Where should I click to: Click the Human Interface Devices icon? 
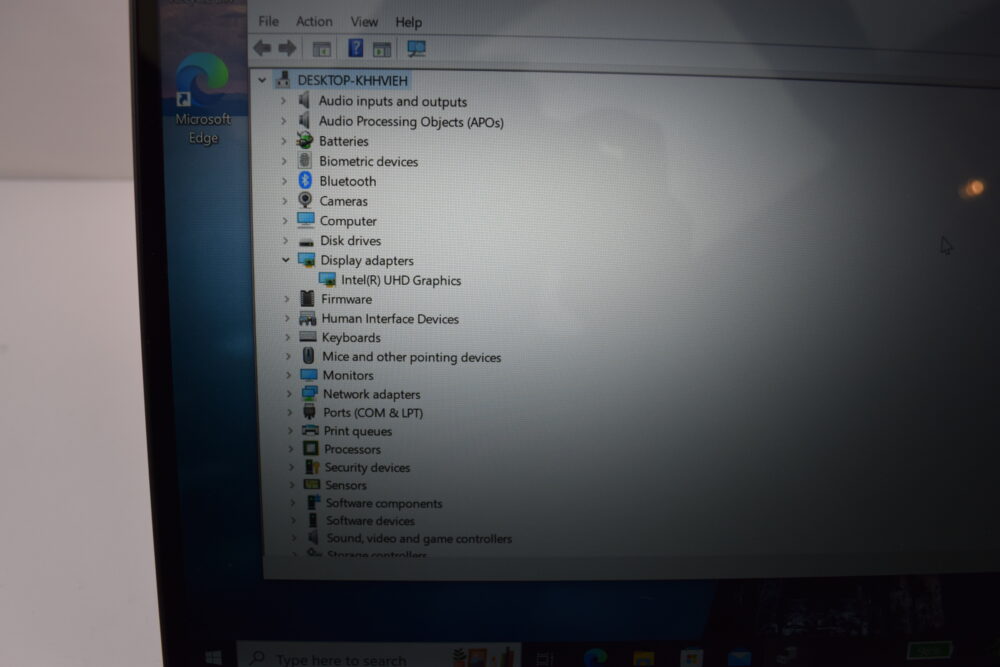tap(307, 318)
